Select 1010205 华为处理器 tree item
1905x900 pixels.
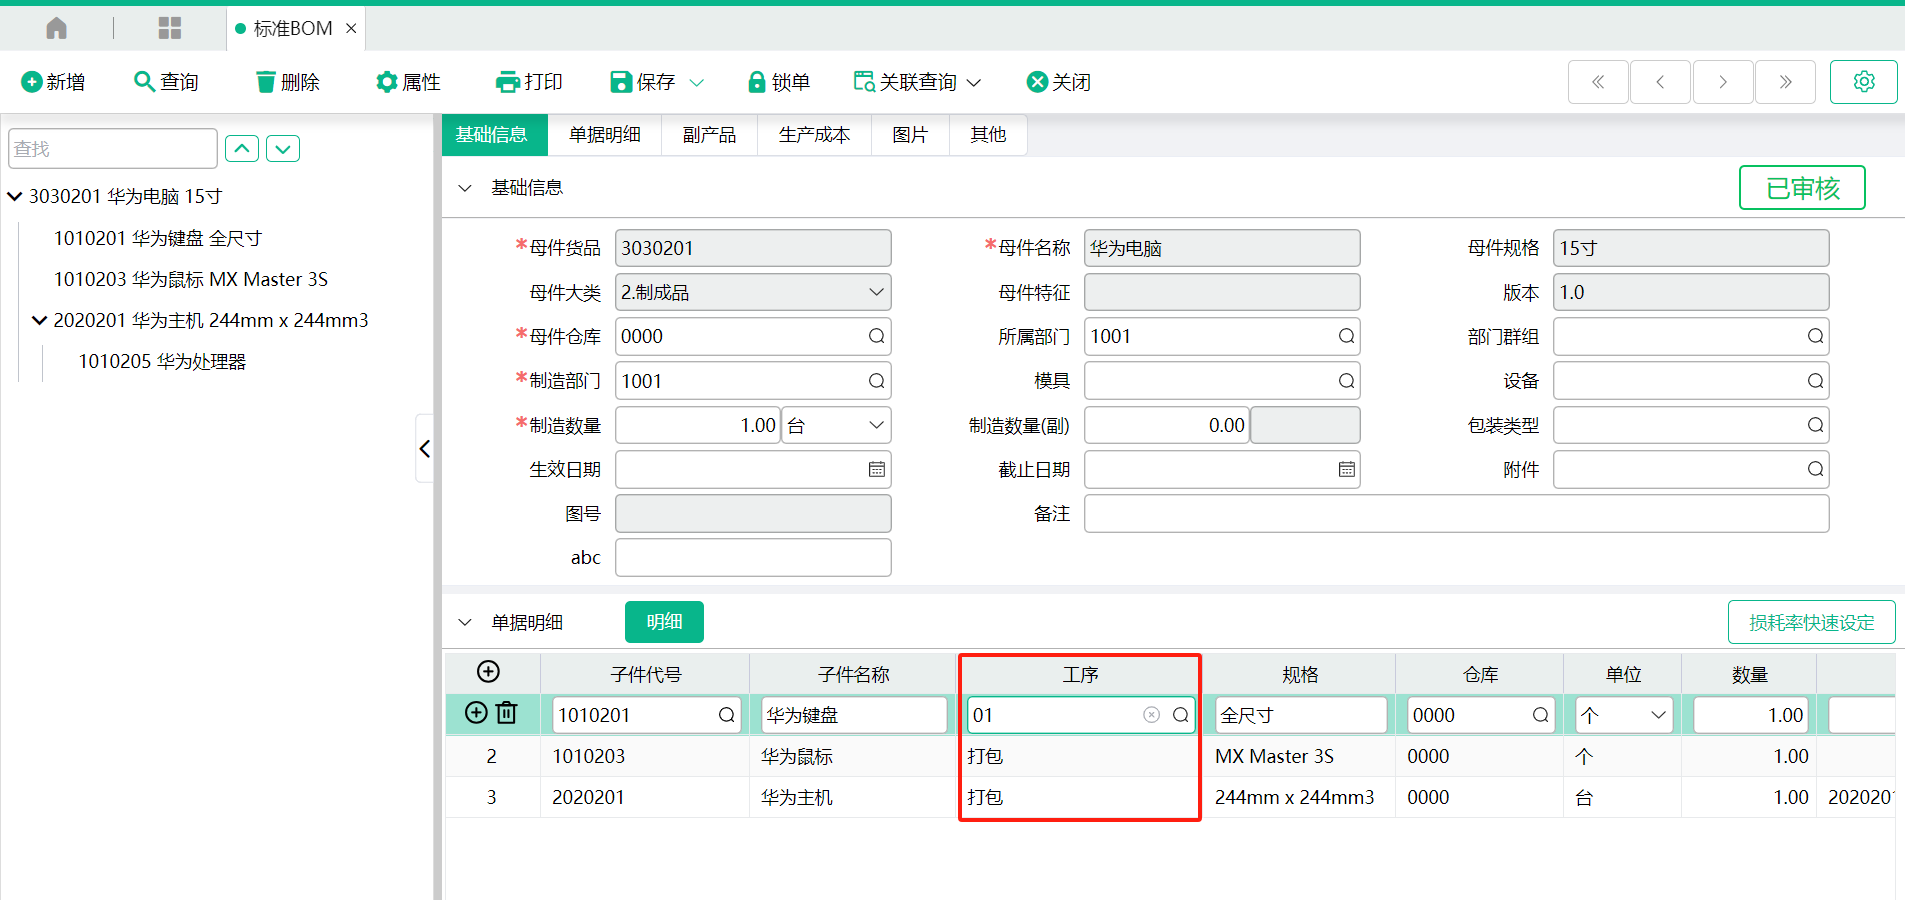(162, 361)
